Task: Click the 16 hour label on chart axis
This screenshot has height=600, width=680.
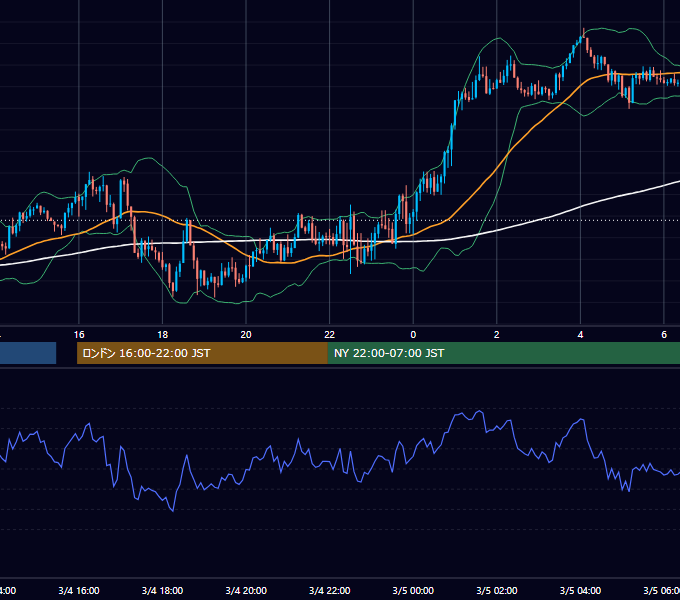Action: (79, 335)
